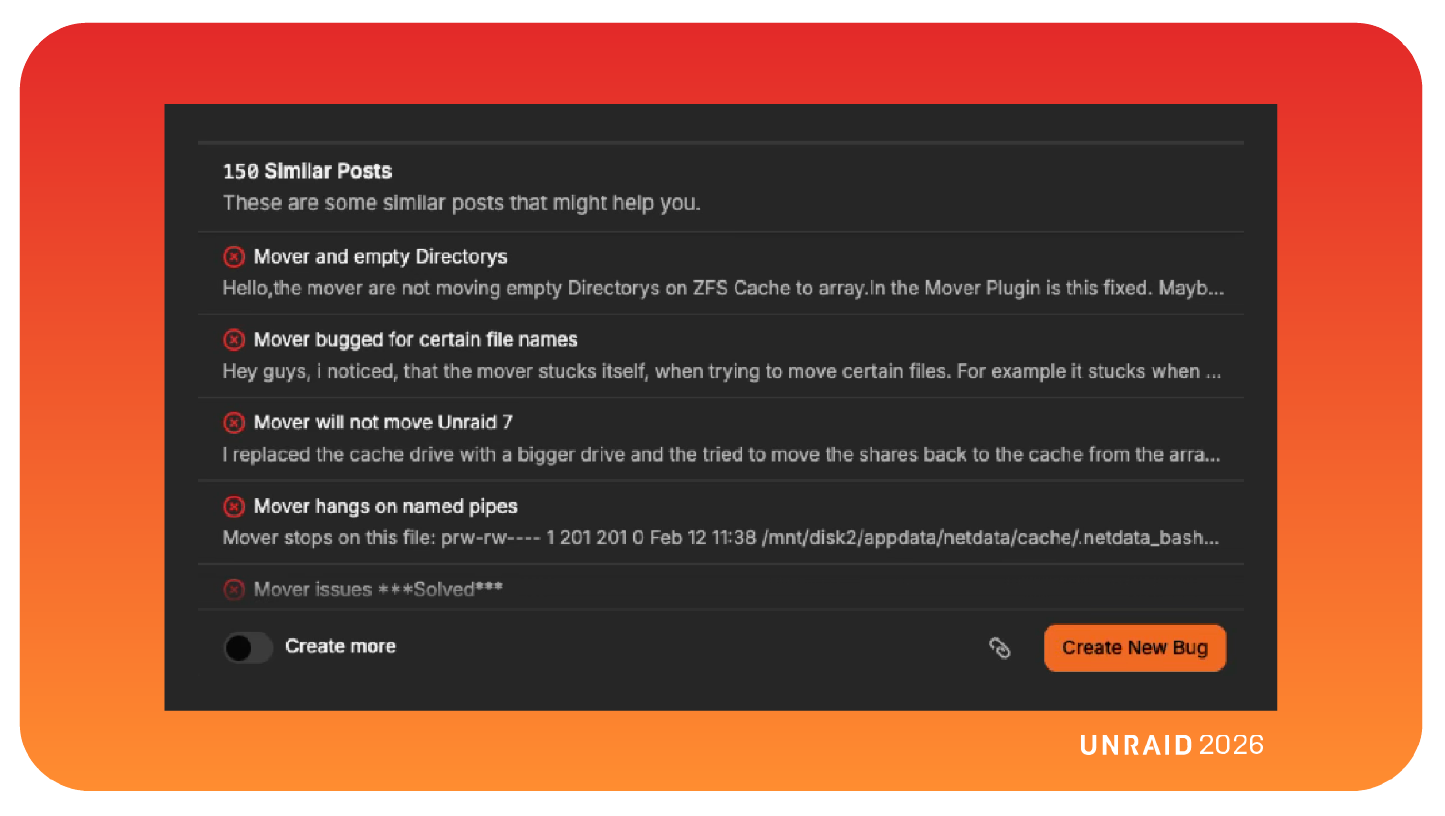Open the Mover will not move Unraid 7 post
1445x816 pixels.
pyautogui.click(x=383, y=423)
